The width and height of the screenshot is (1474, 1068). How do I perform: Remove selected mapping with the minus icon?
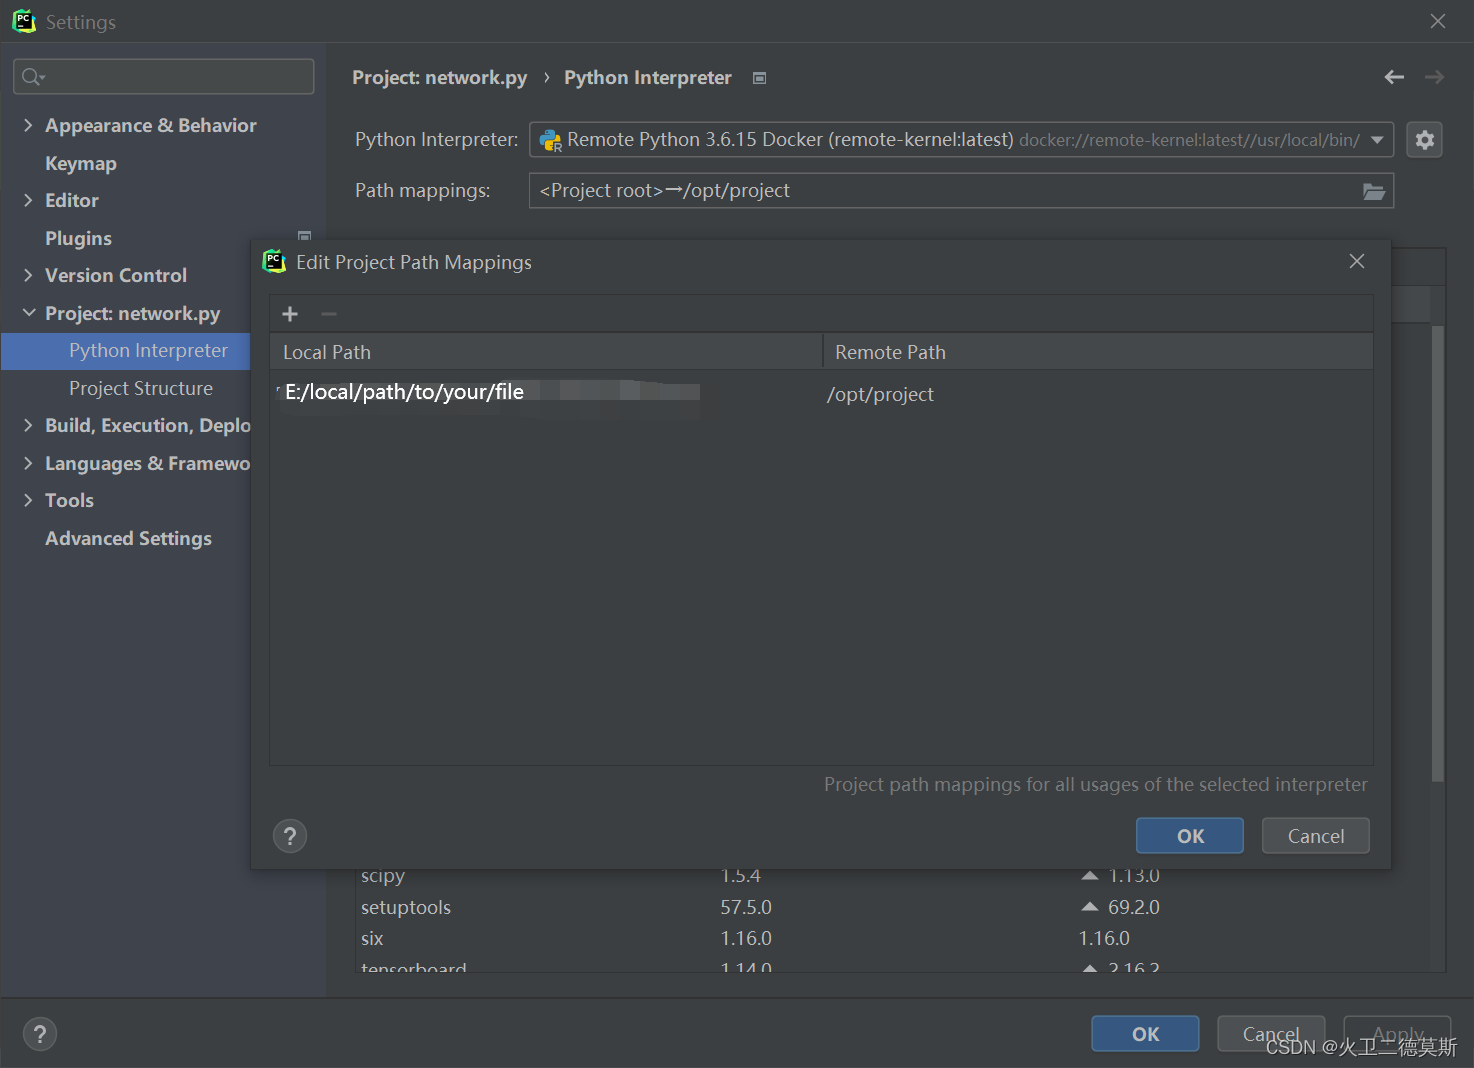(328, 313)
